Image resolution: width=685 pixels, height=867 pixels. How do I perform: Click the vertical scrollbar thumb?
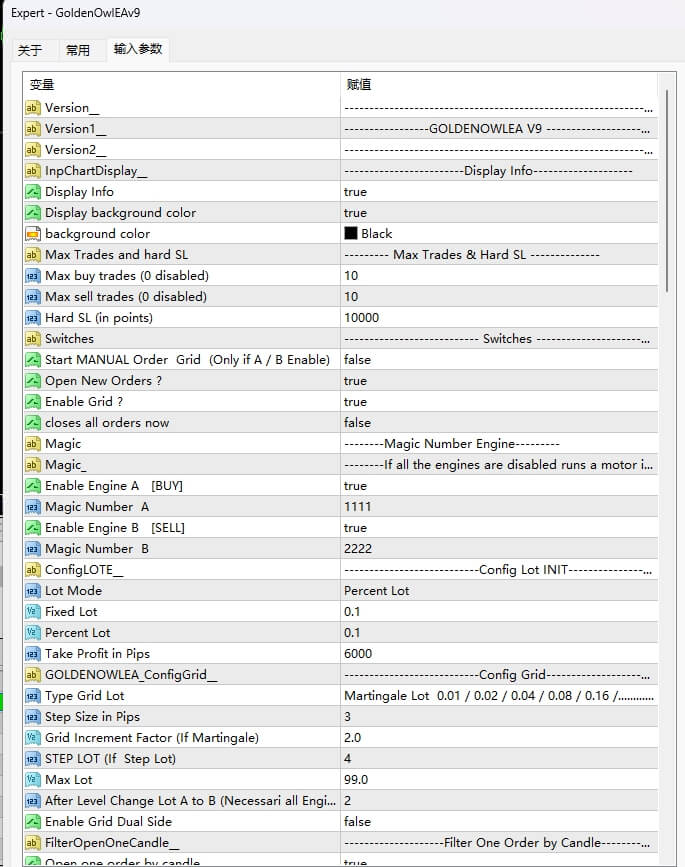(667, 190)
